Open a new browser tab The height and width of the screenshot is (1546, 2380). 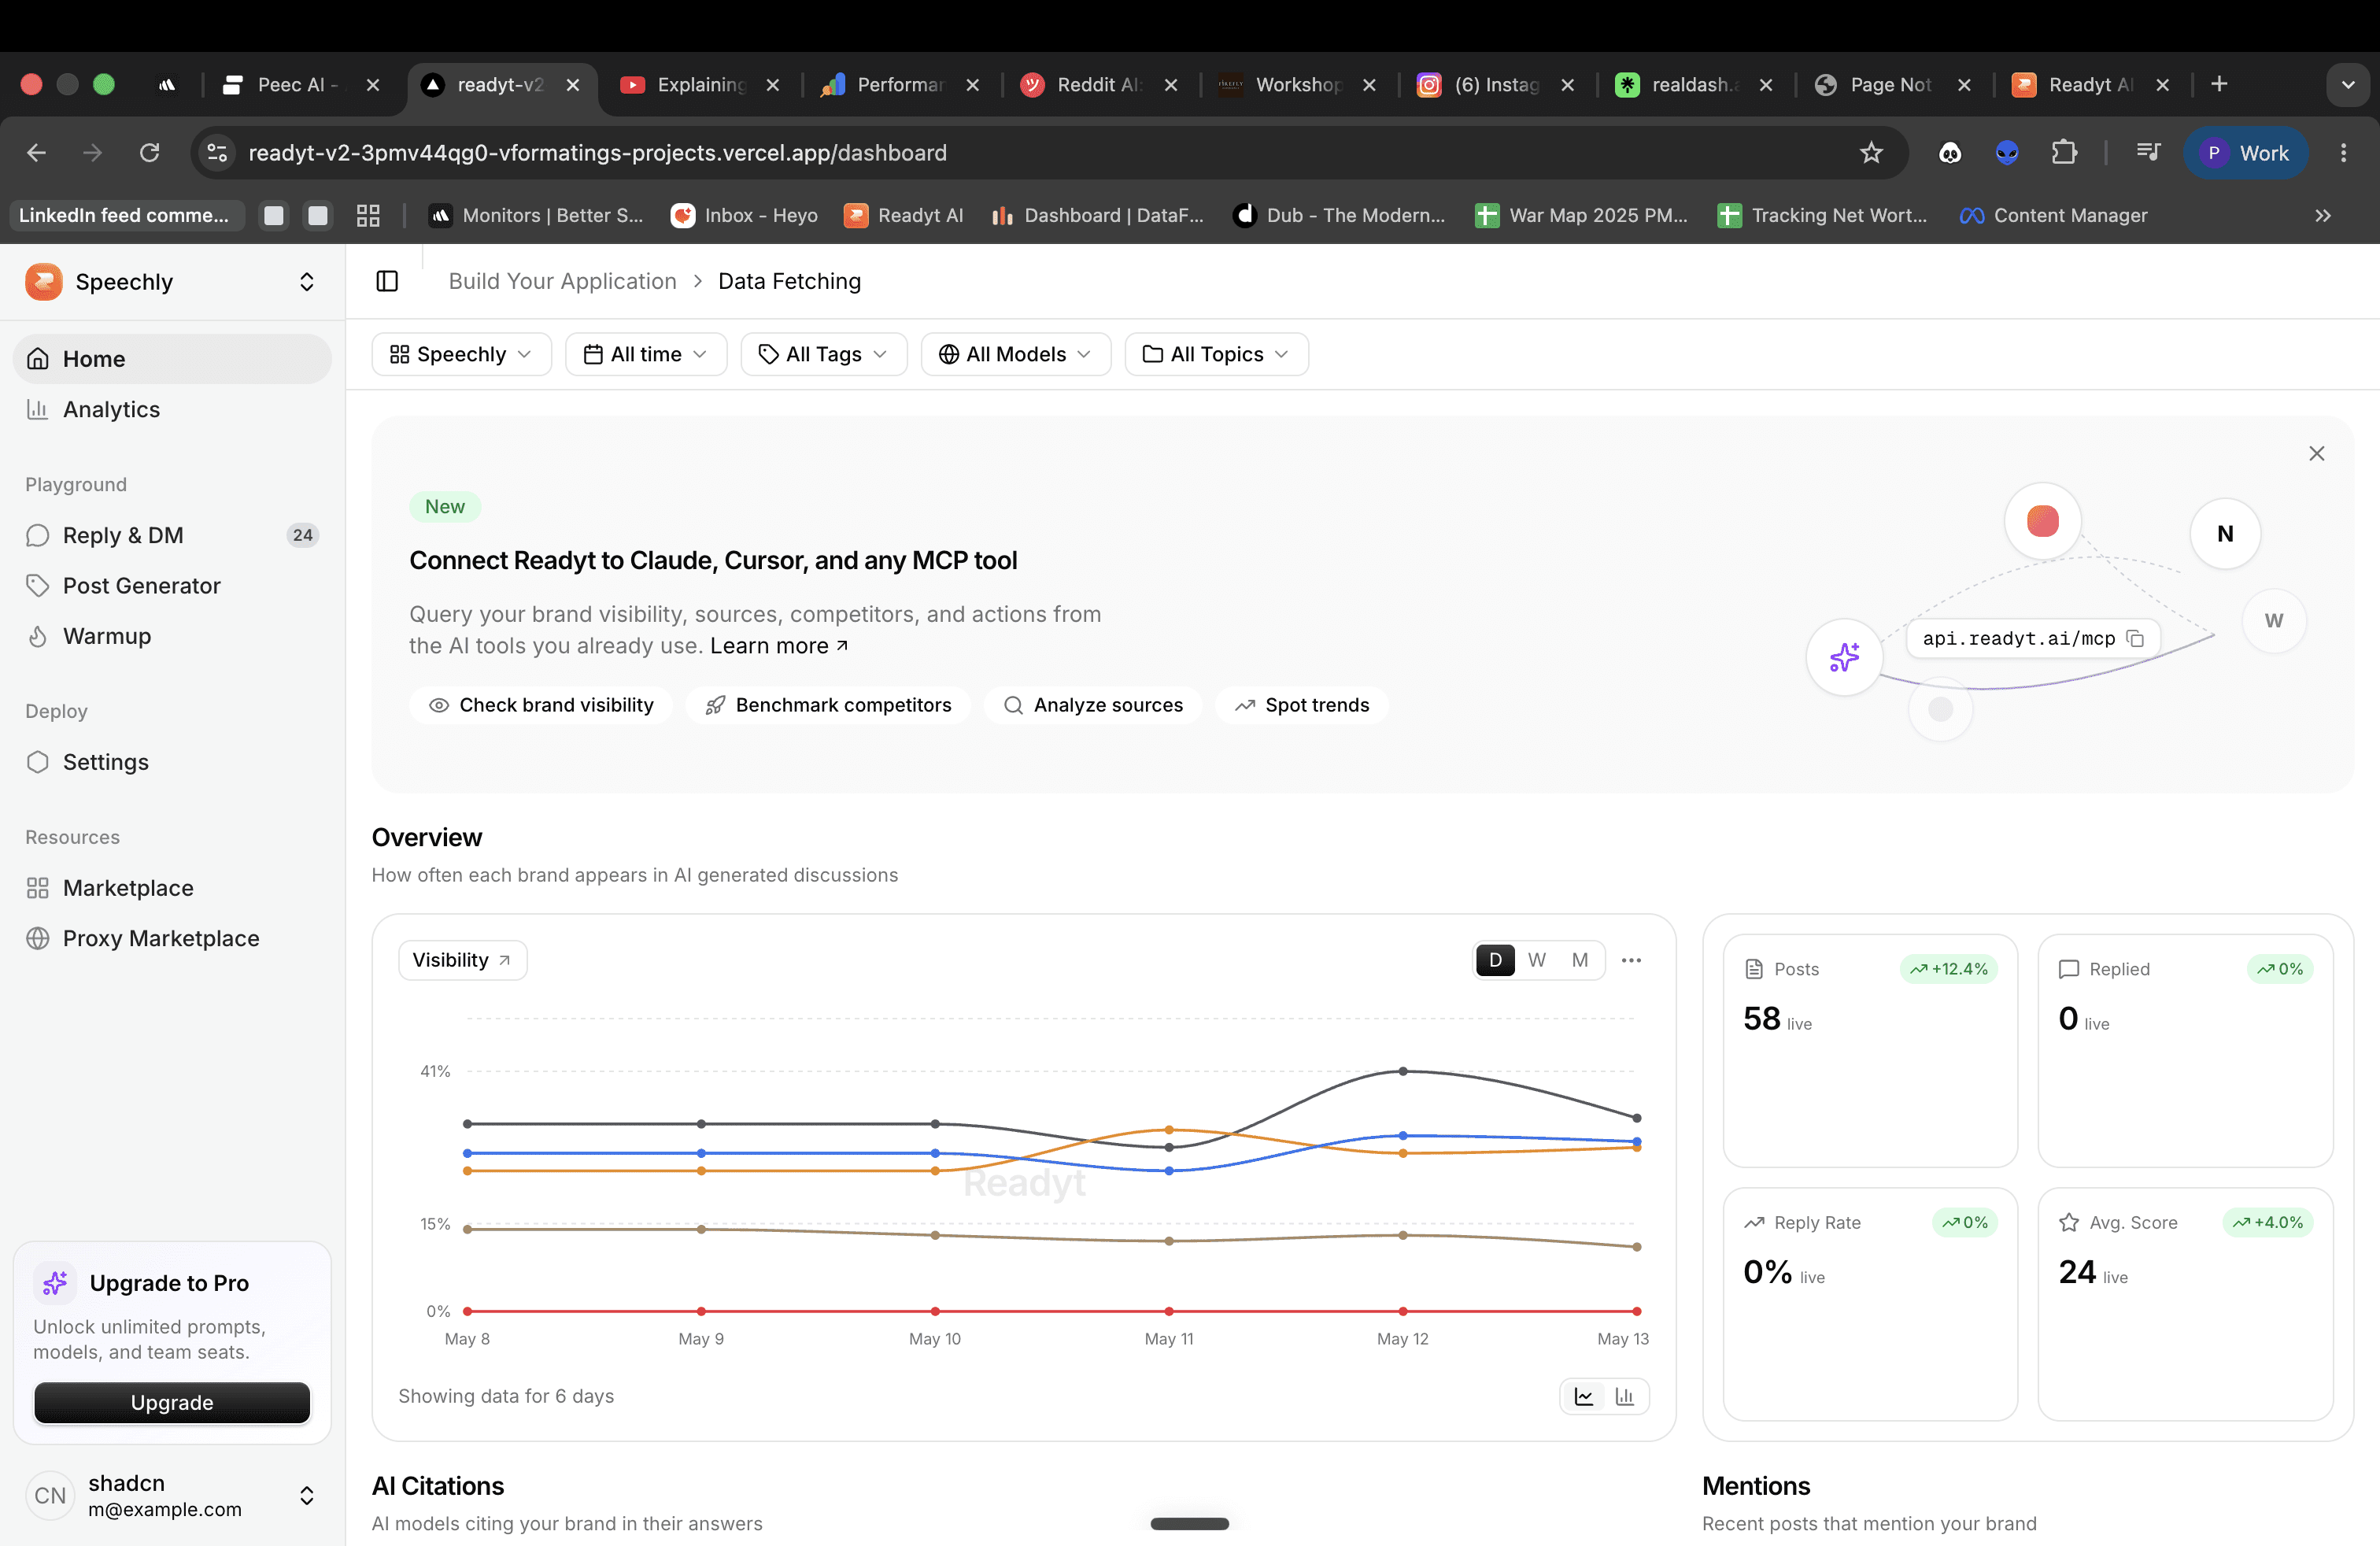tap(2219, 84)
